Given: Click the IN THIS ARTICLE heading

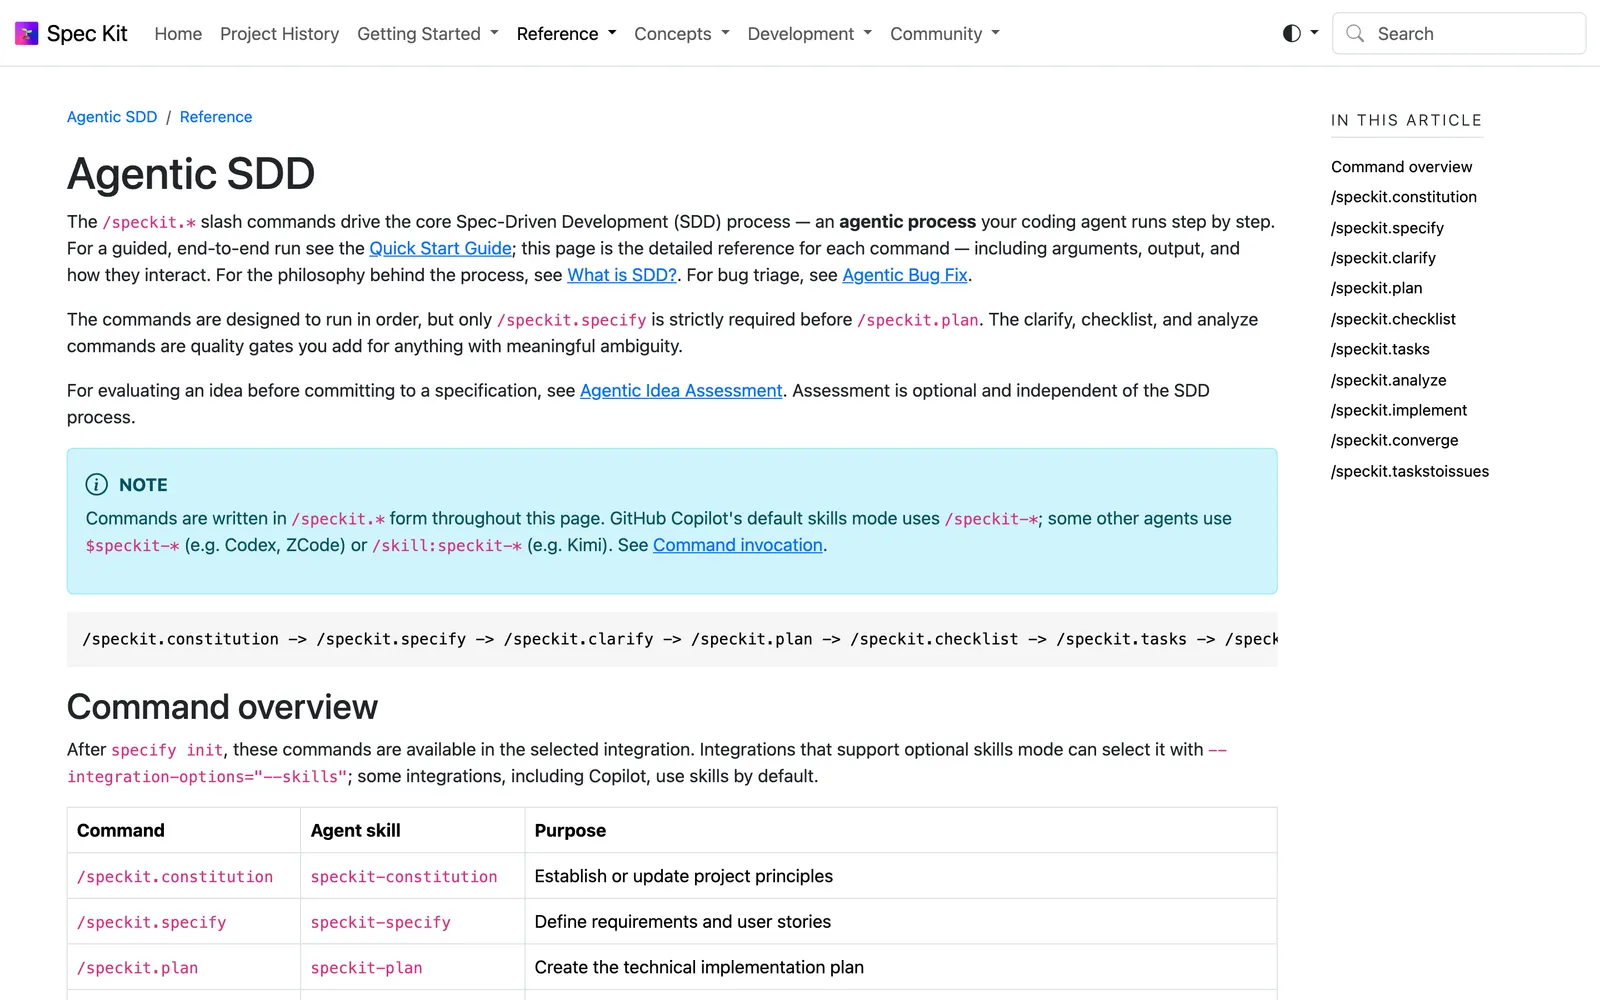Looking at the screenshot, I should (1406, 120).
